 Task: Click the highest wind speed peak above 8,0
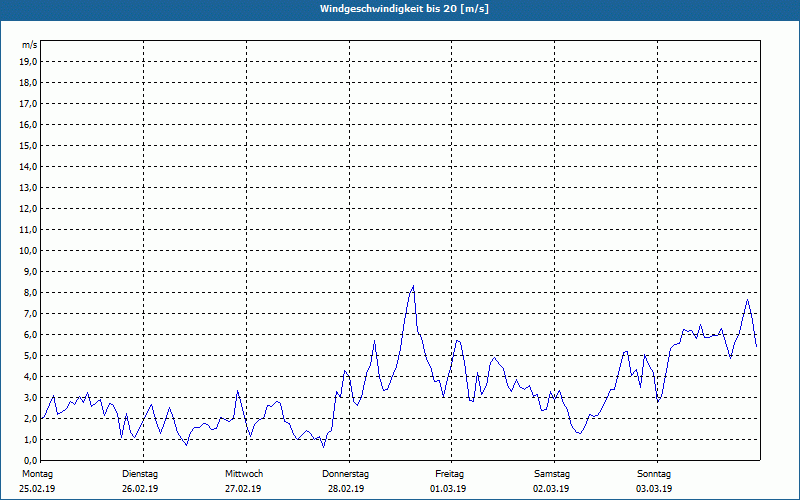(413, 286)
